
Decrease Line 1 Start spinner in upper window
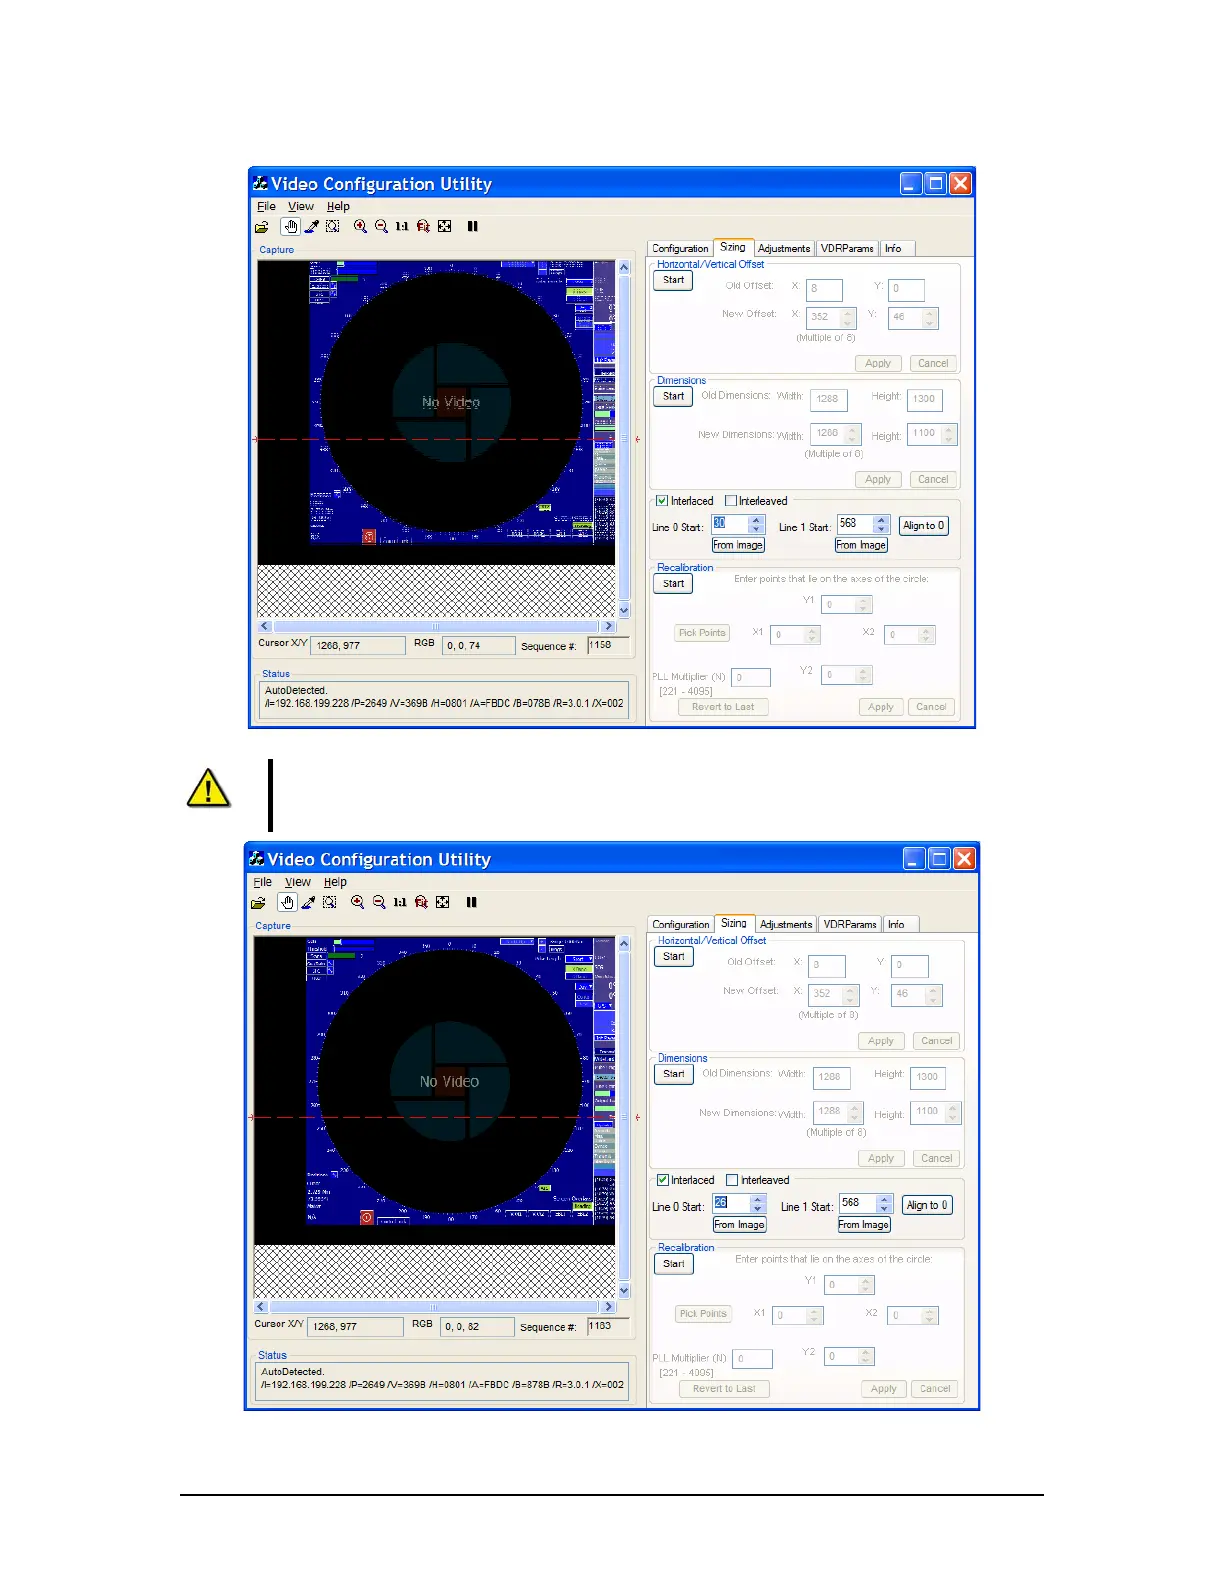point(881,529)
